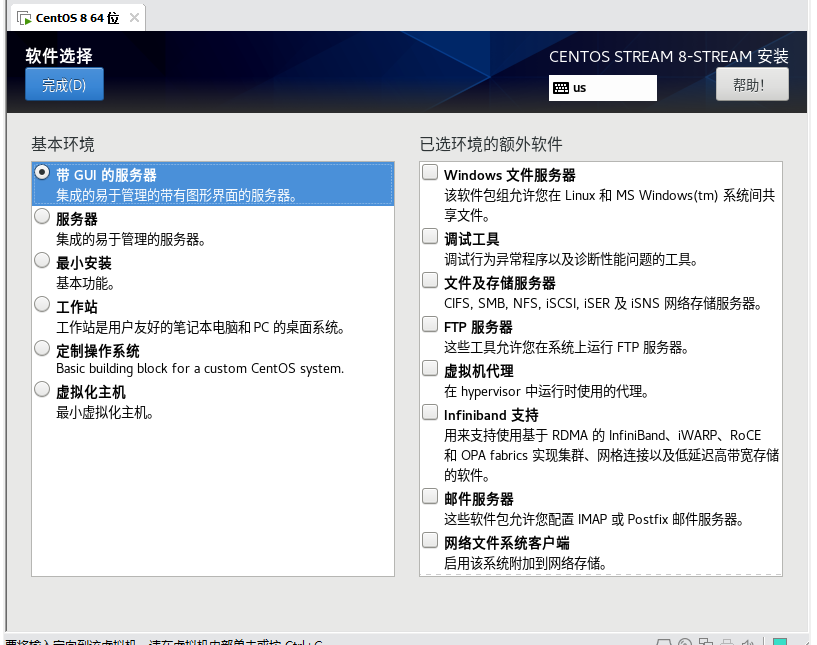
Task: Toggle the Infiniband 支持 checkbox
Action: click(430, 413)
